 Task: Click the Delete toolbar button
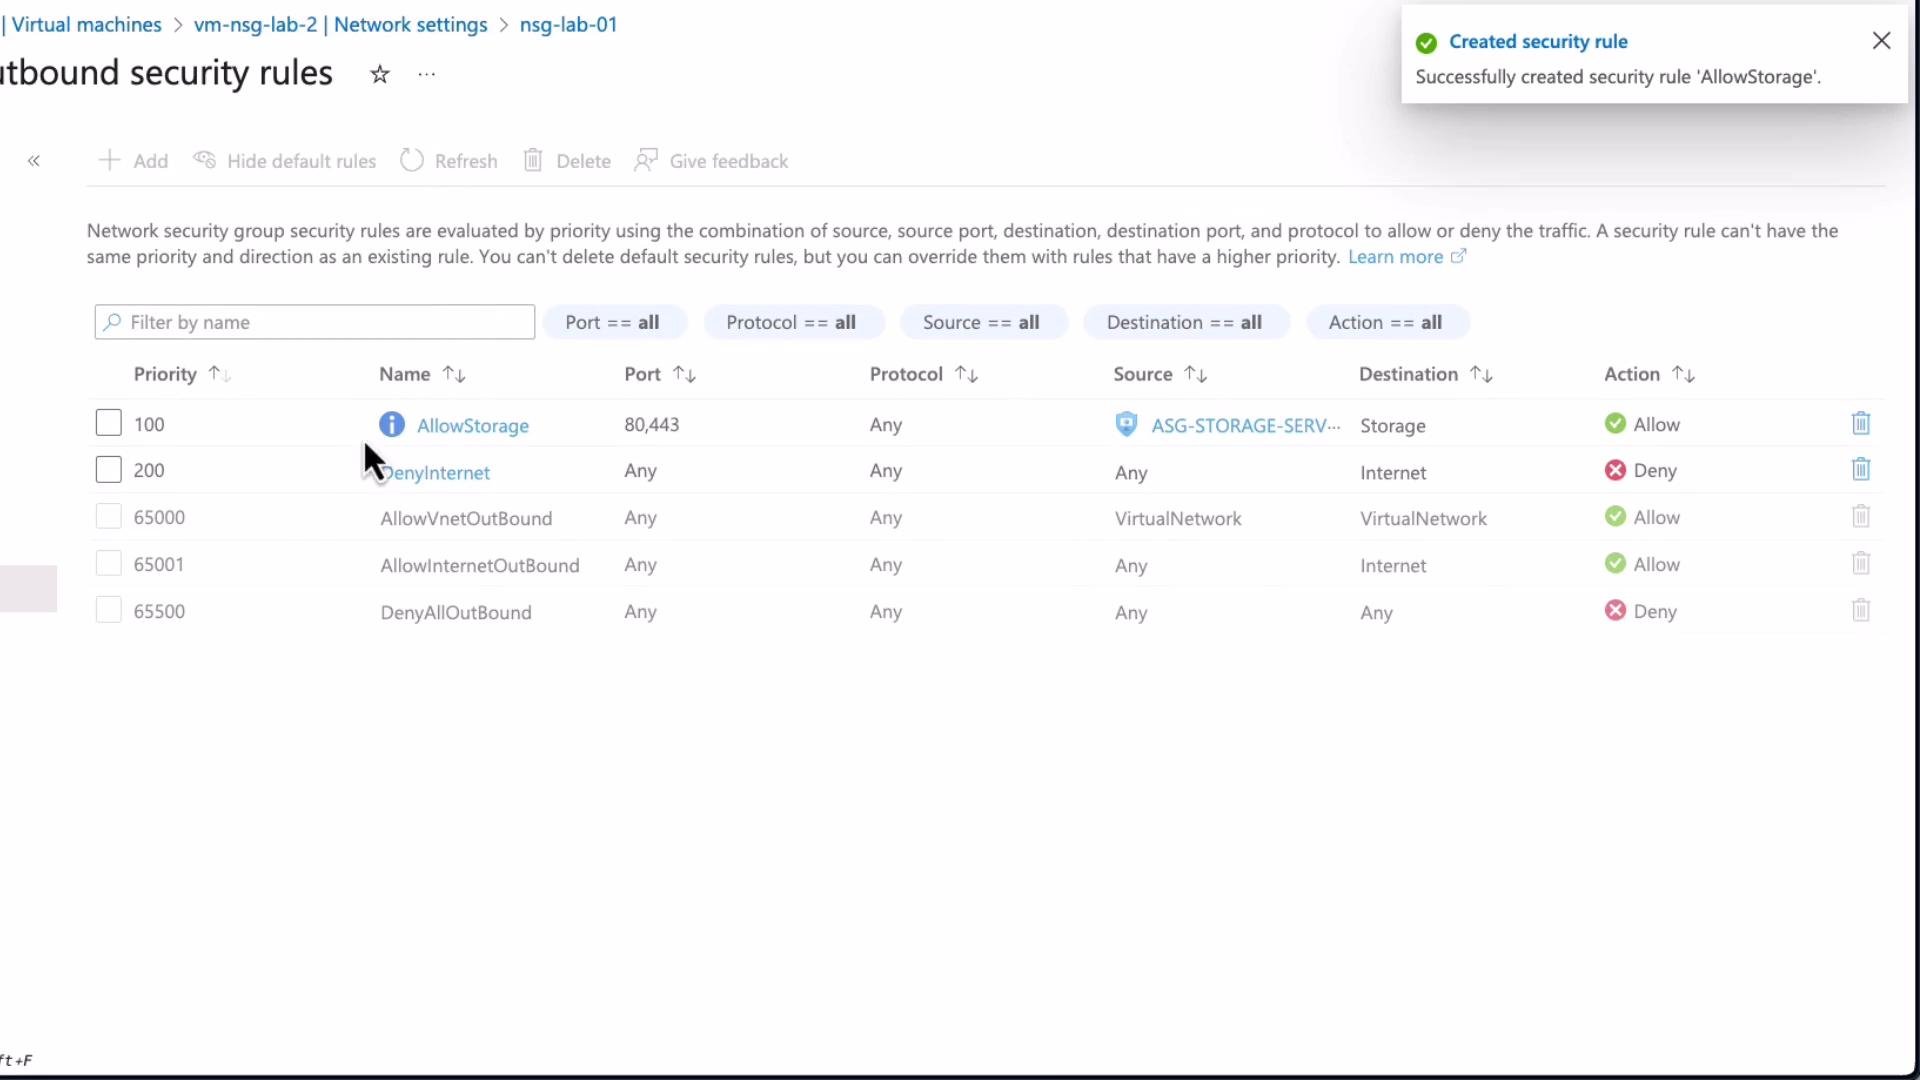[567, 161]
